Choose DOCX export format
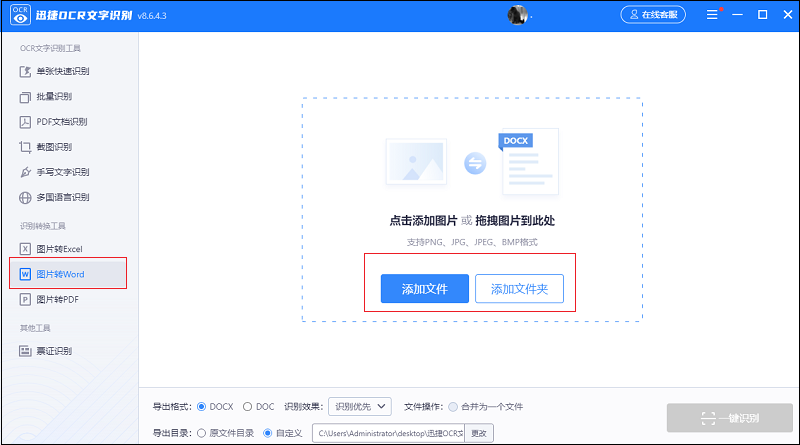800x445 pixels. (x=201, y=407)
